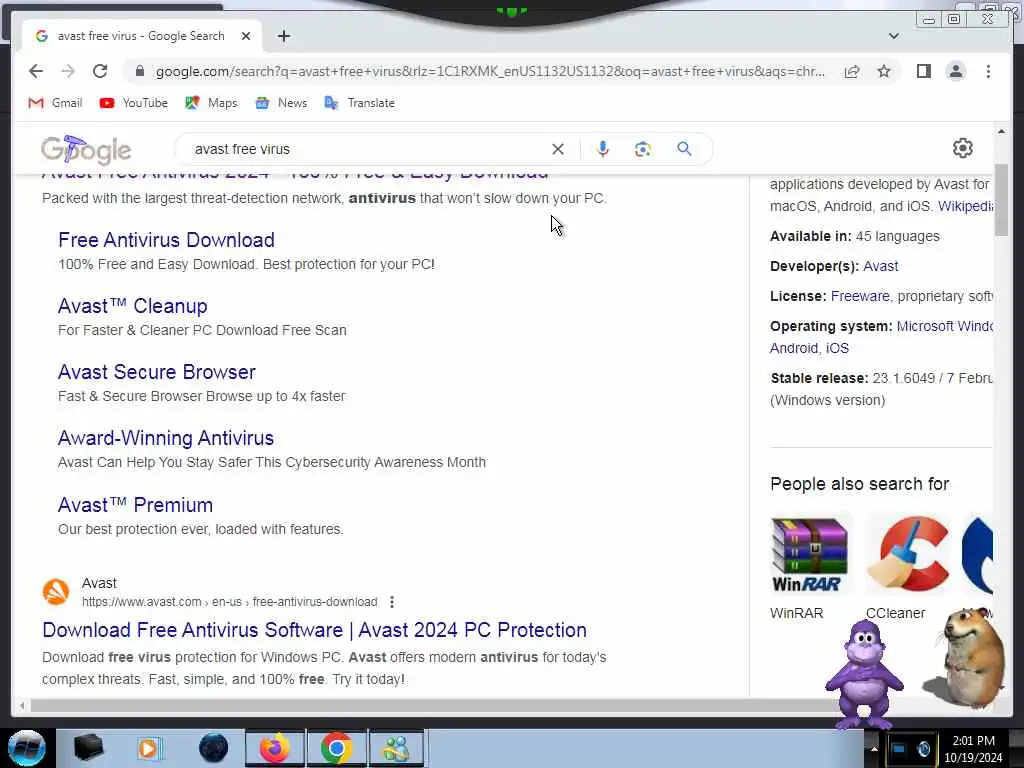Open the Gmail bookmark
1024x768 pixels.
click(x=56, y=103)
